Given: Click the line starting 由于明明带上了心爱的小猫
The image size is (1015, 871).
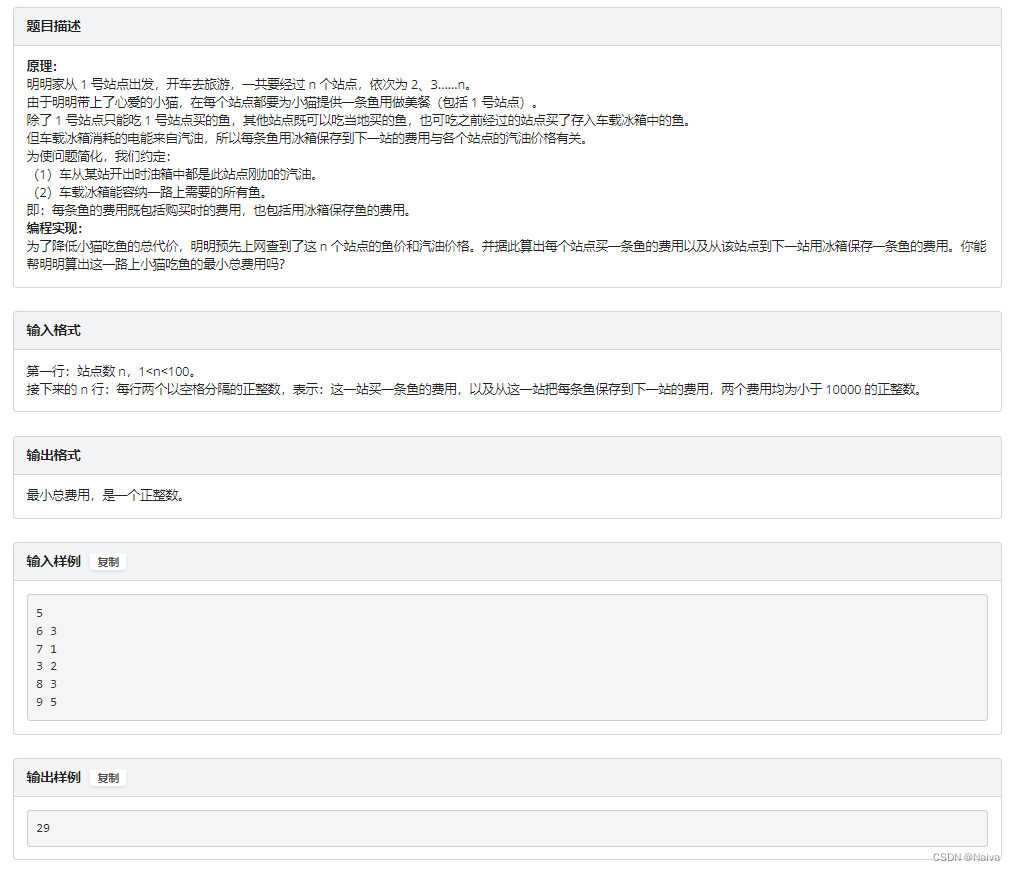Looking at the screenshot, I should pos(282,102).
